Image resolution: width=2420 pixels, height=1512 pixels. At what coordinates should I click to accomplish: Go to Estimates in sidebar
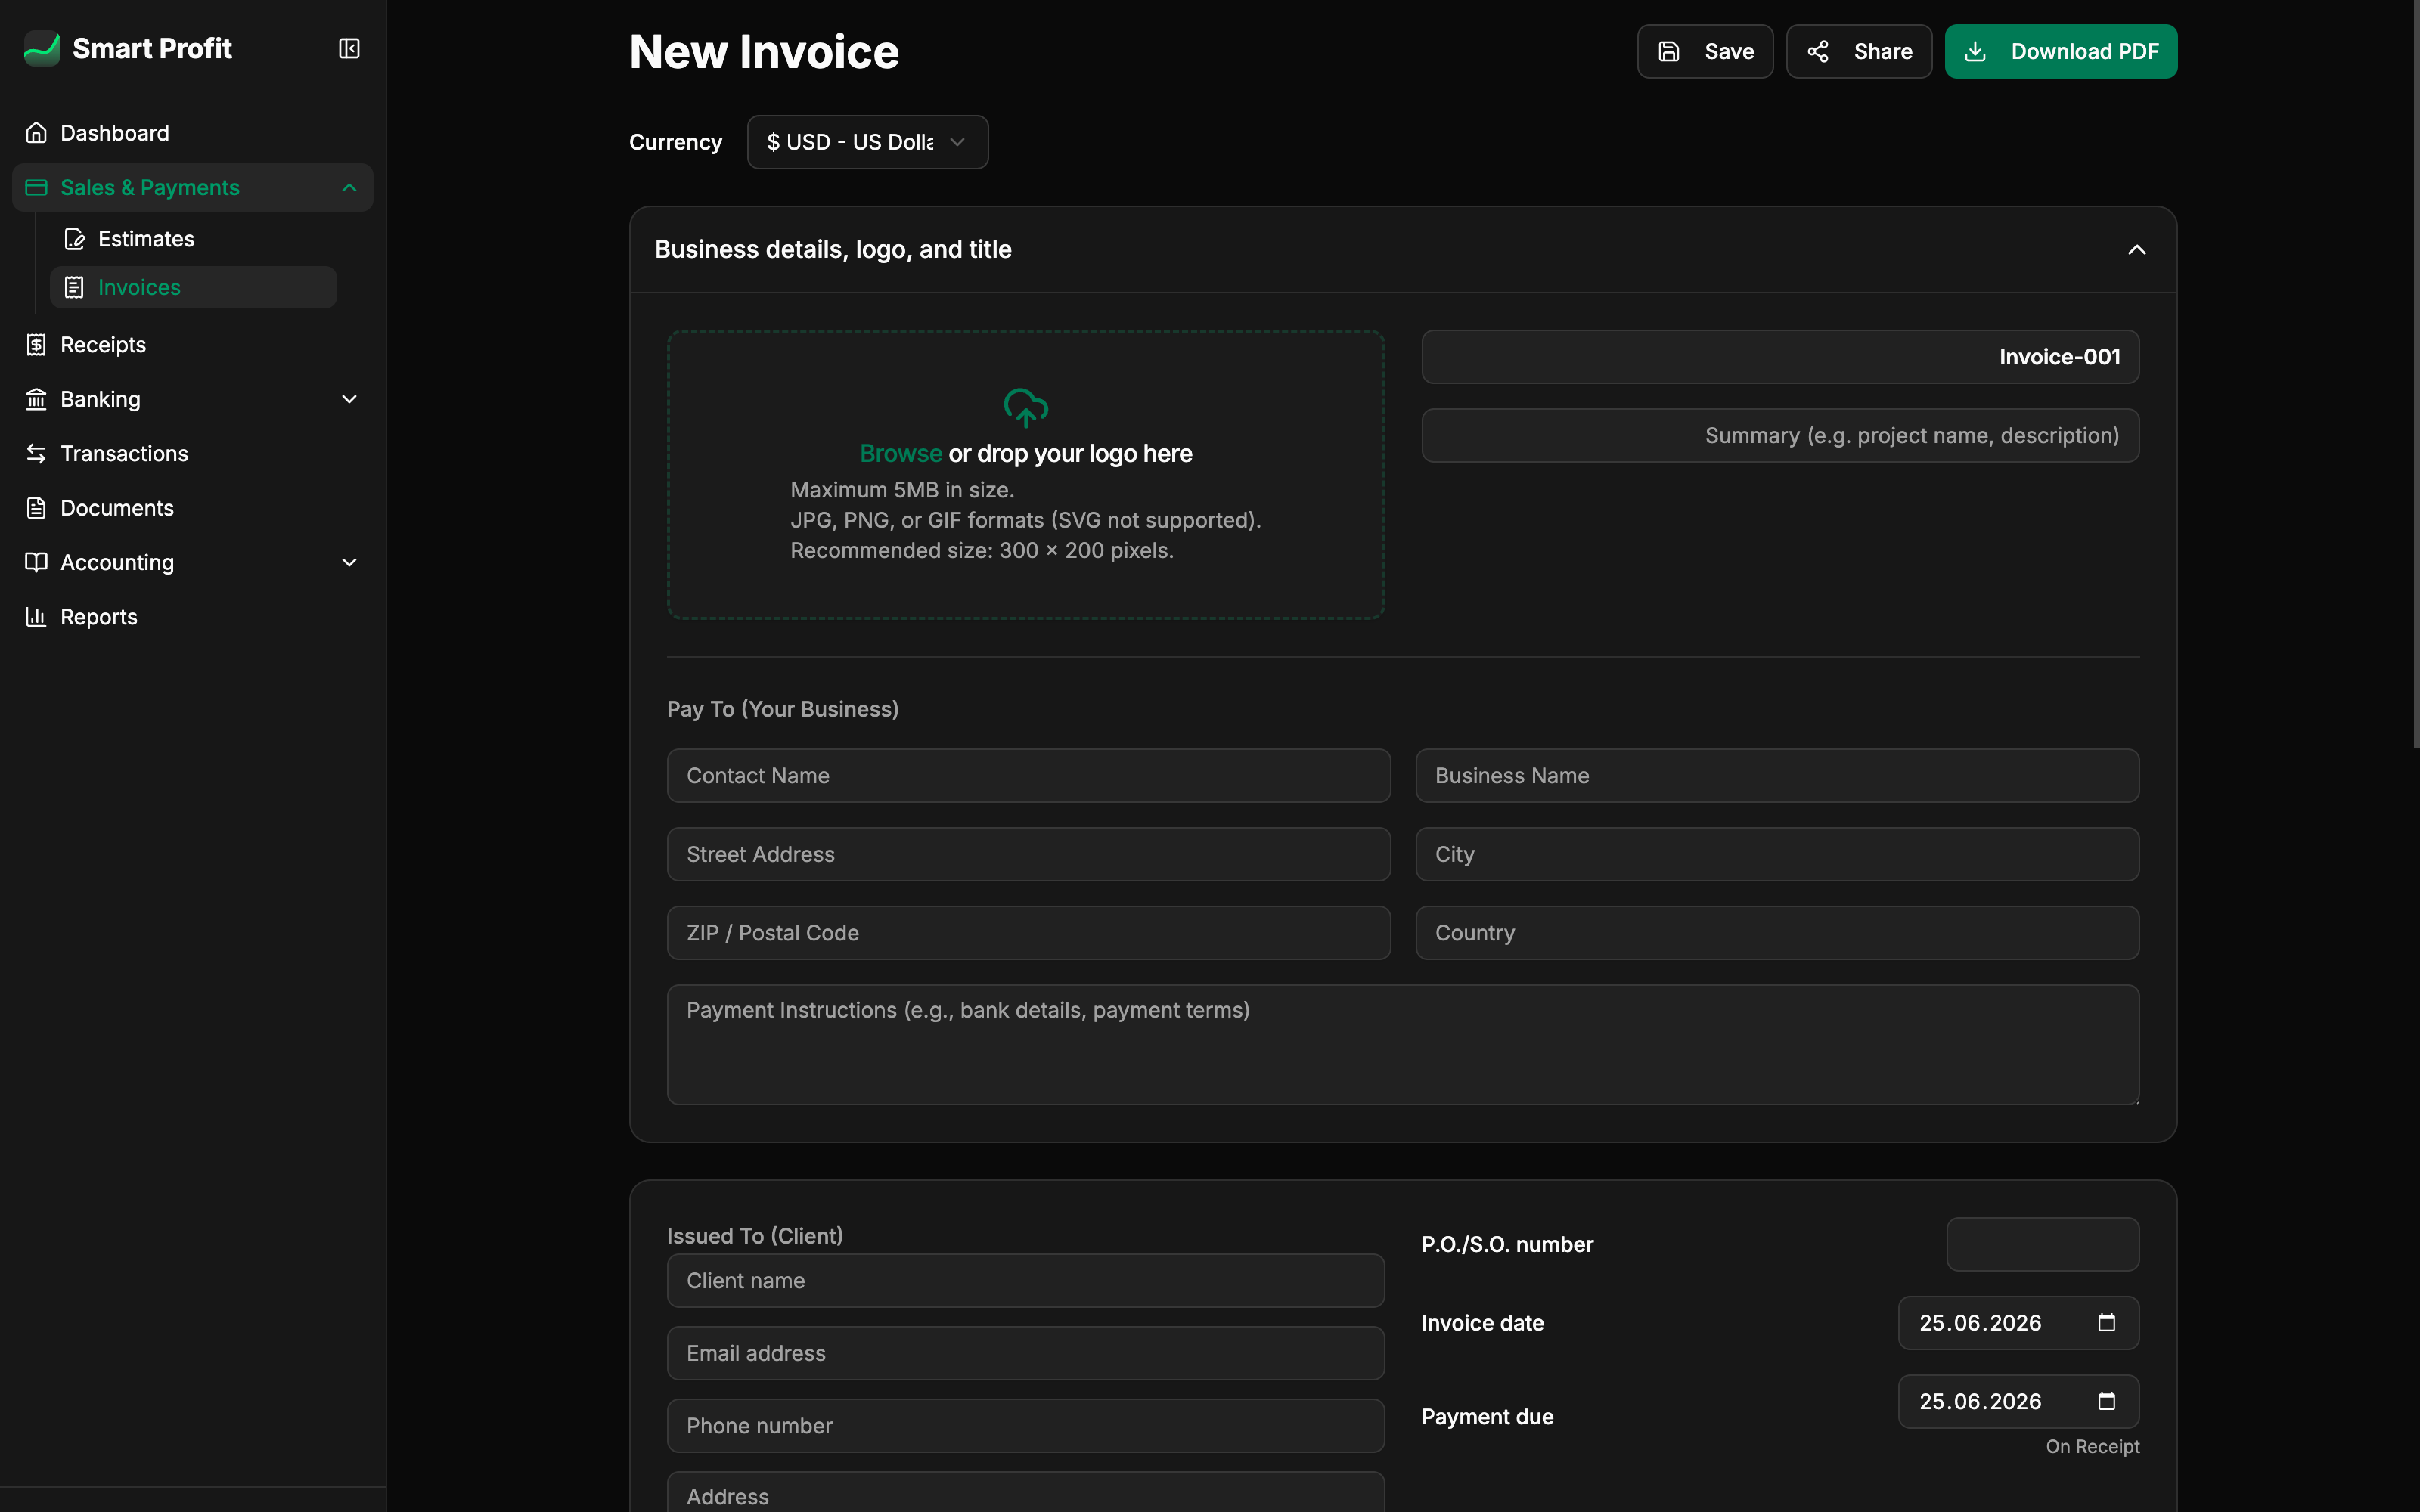(192, 239)
